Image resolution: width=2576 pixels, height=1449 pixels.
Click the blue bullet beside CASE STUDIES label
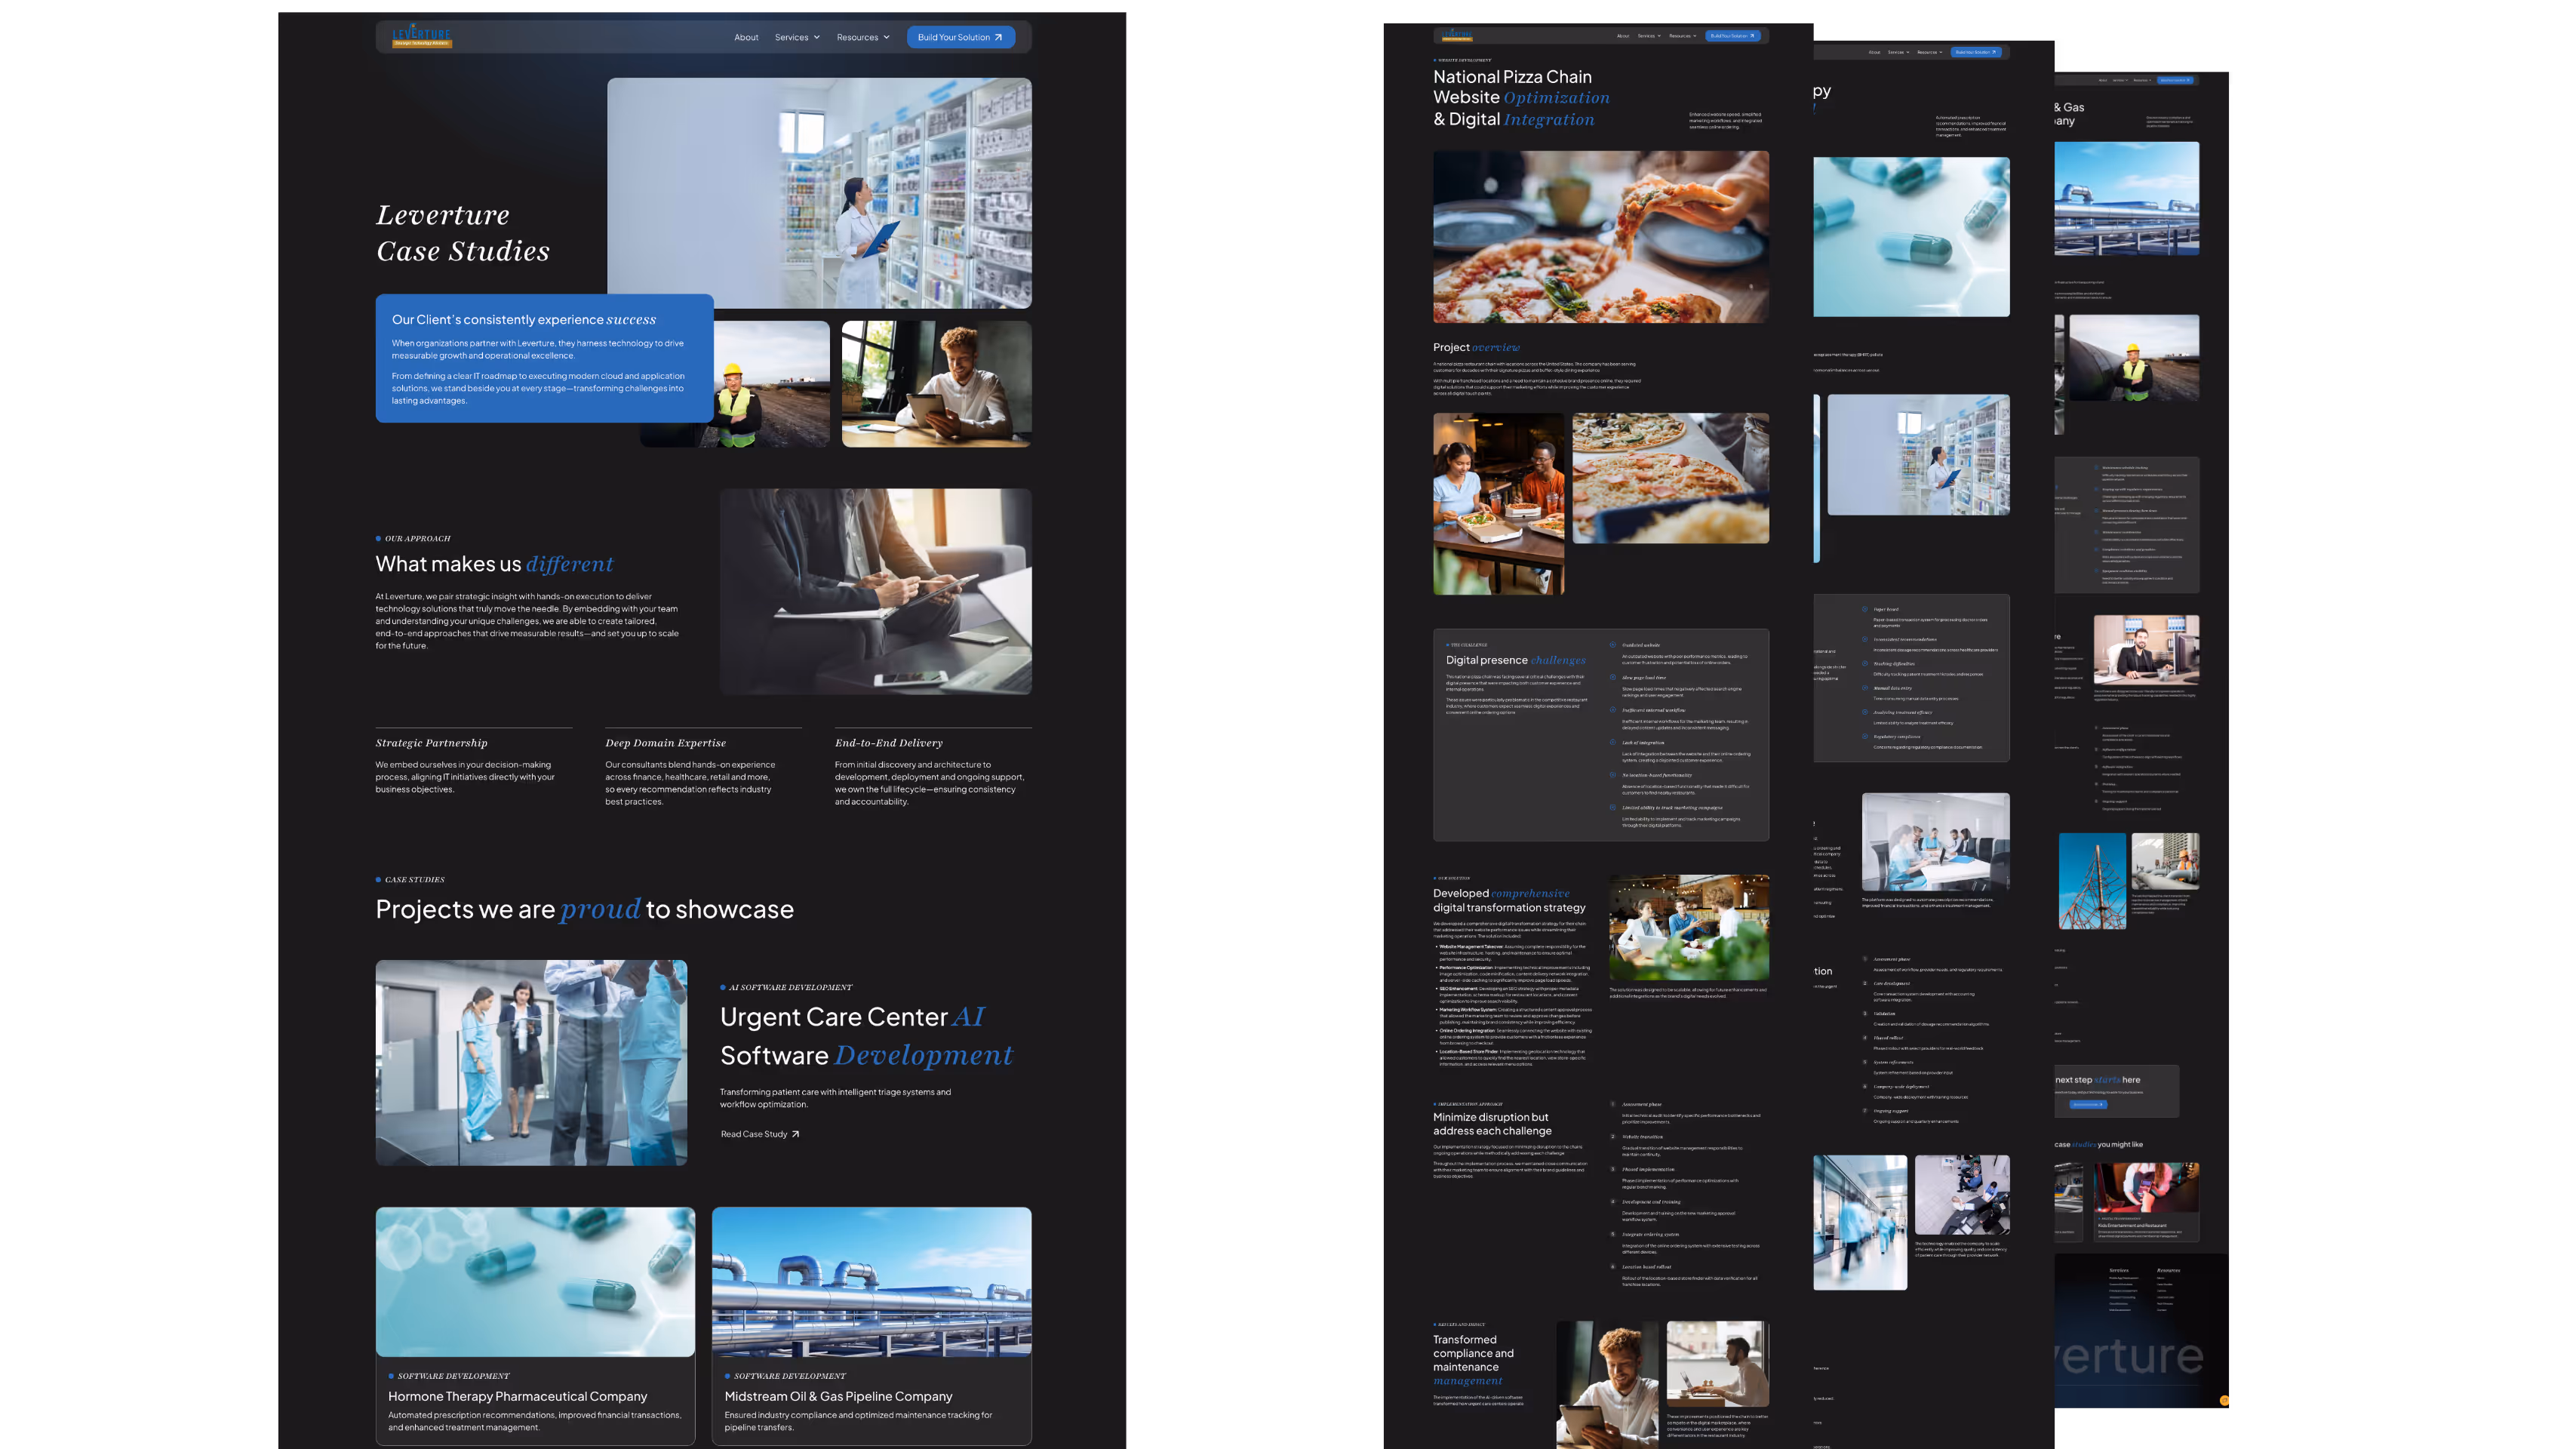[378, 879]
